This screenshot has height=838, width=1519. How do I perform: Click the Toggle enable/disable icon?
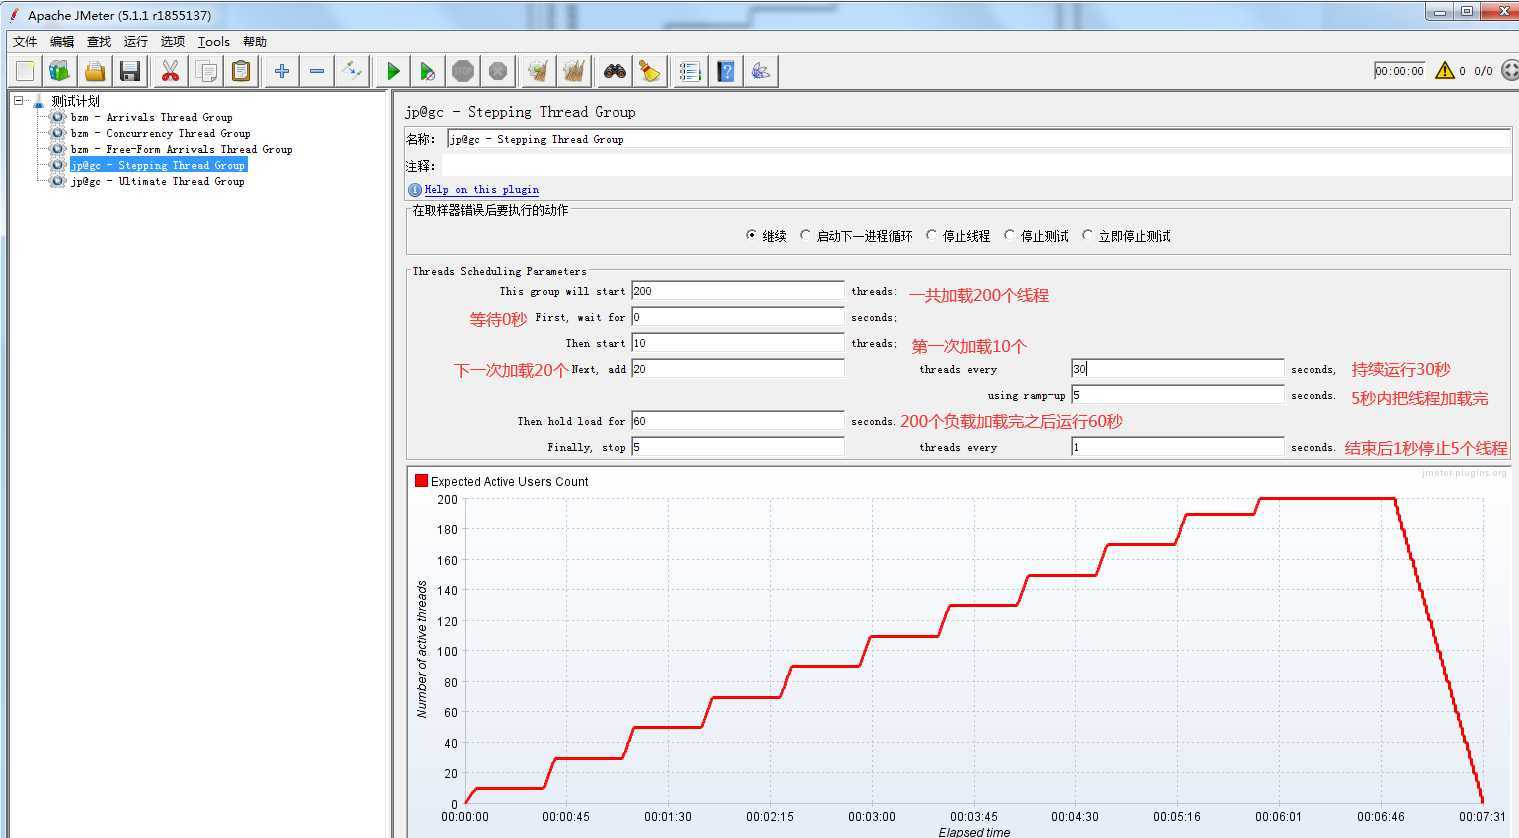coord(352,71)
